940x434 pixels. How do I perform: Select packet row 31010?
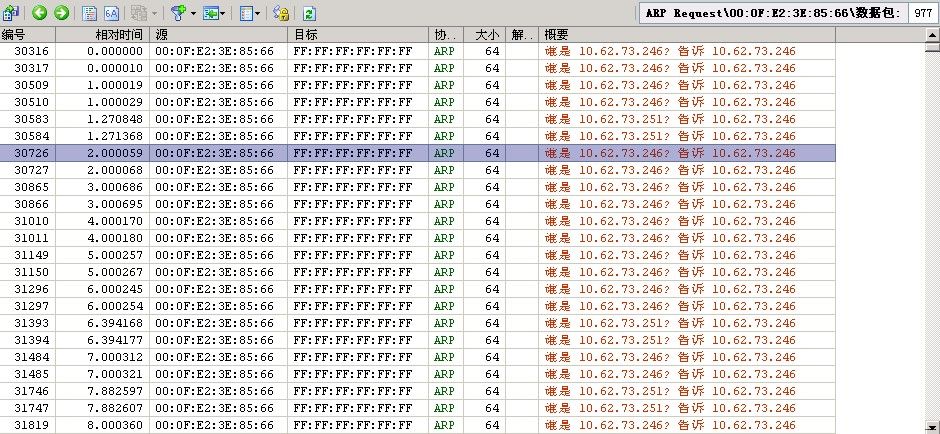pyautogui.click(x=417, y=221)
